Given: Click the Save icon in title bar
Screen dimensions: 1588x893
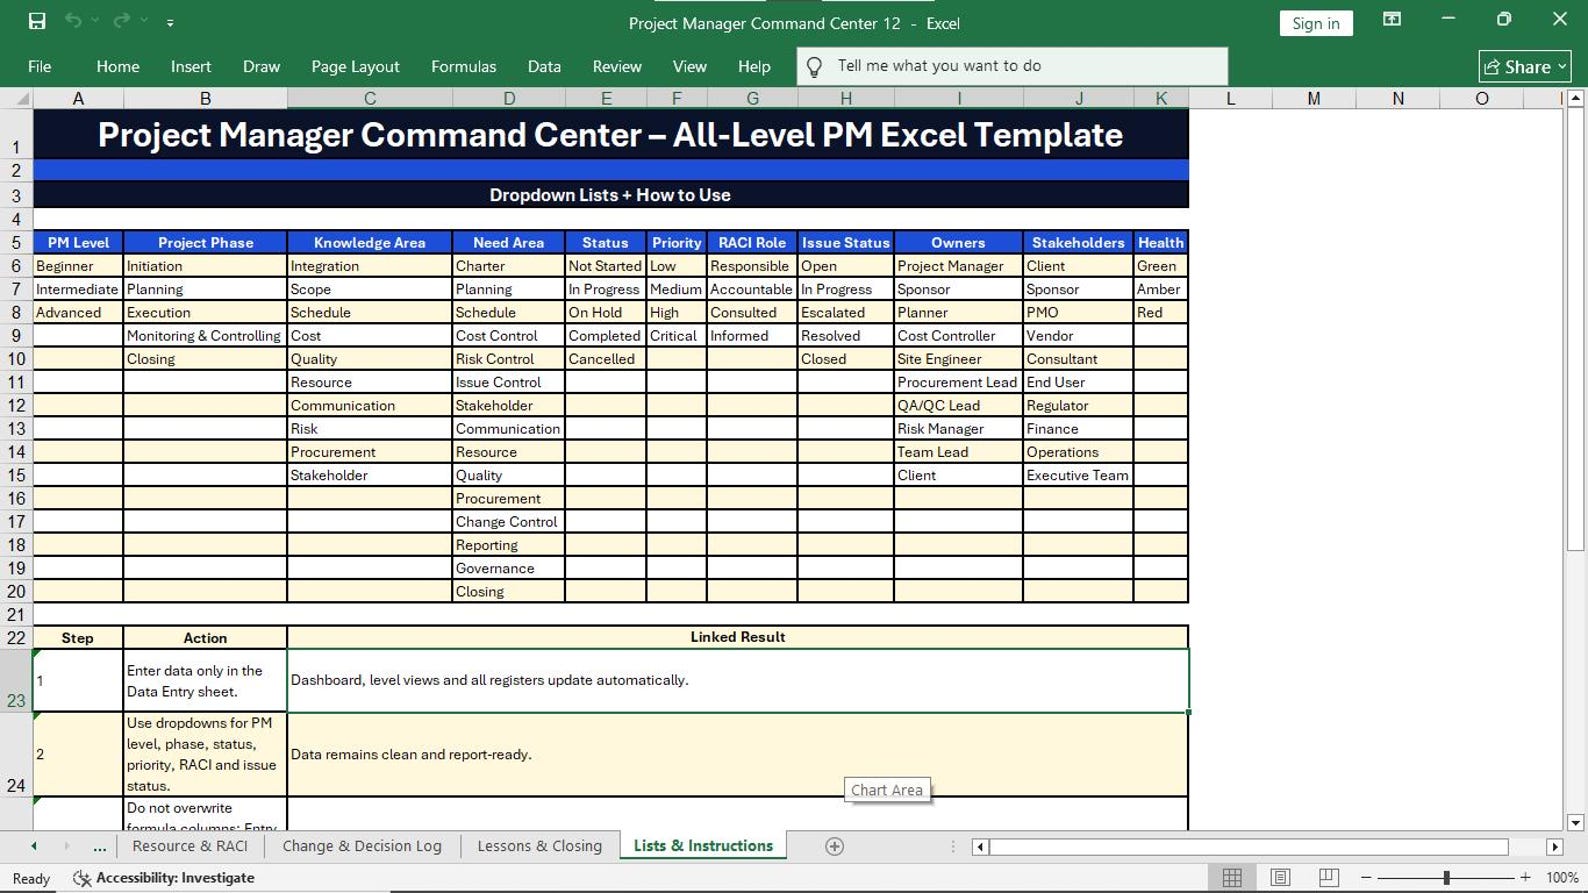Looking at the screenshot, I should tap(37, 21).
